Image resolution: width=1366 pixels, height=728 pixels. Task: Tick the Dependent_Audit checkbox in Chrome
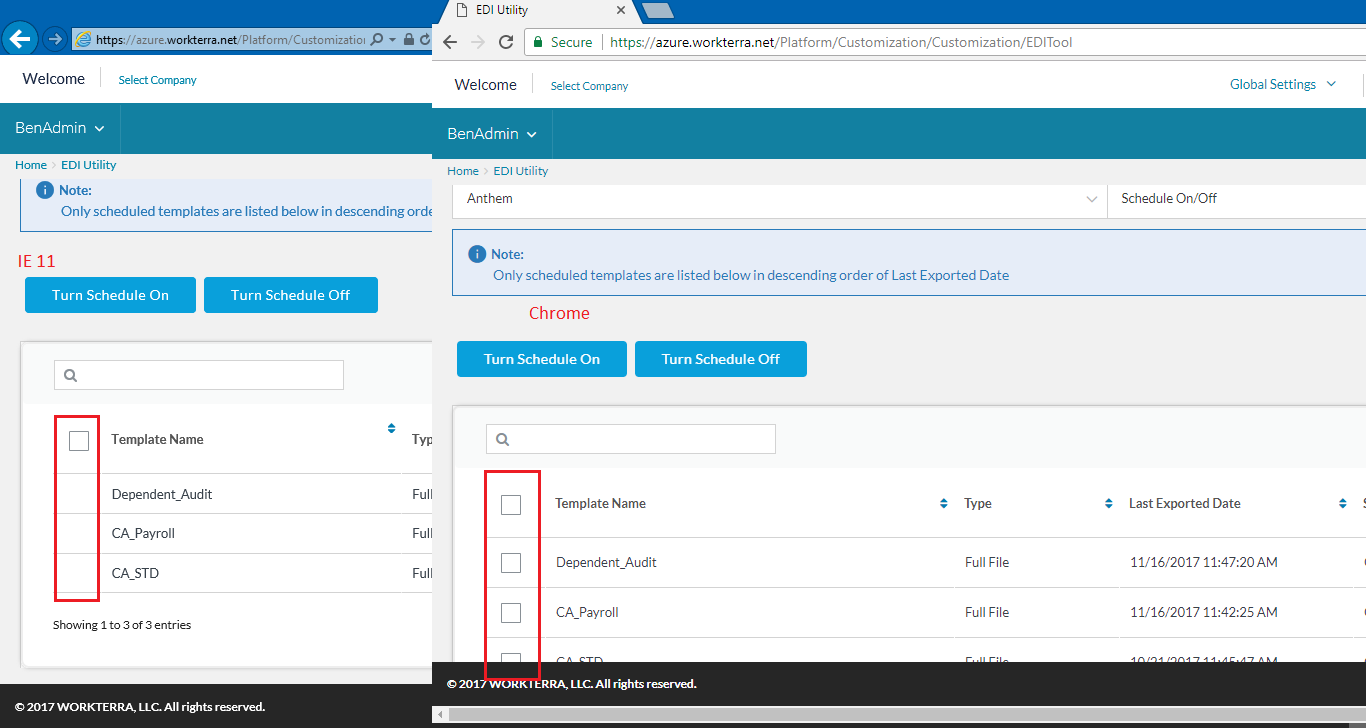point(511,563)
